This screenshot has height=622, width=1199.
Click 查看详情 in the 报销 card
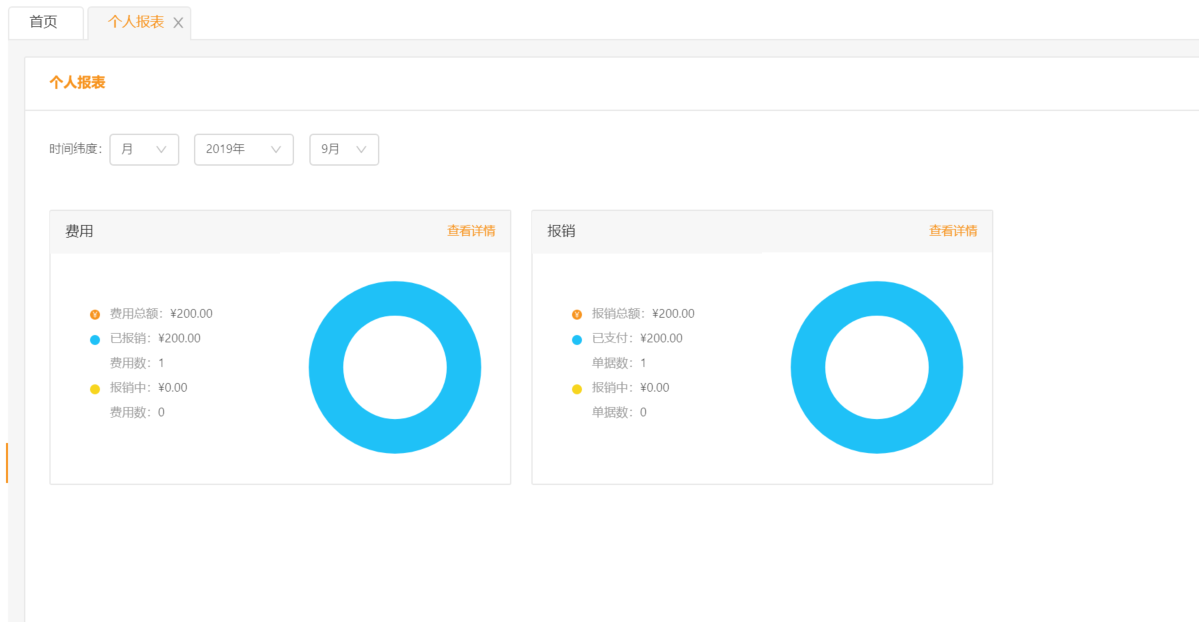point(952,231)
